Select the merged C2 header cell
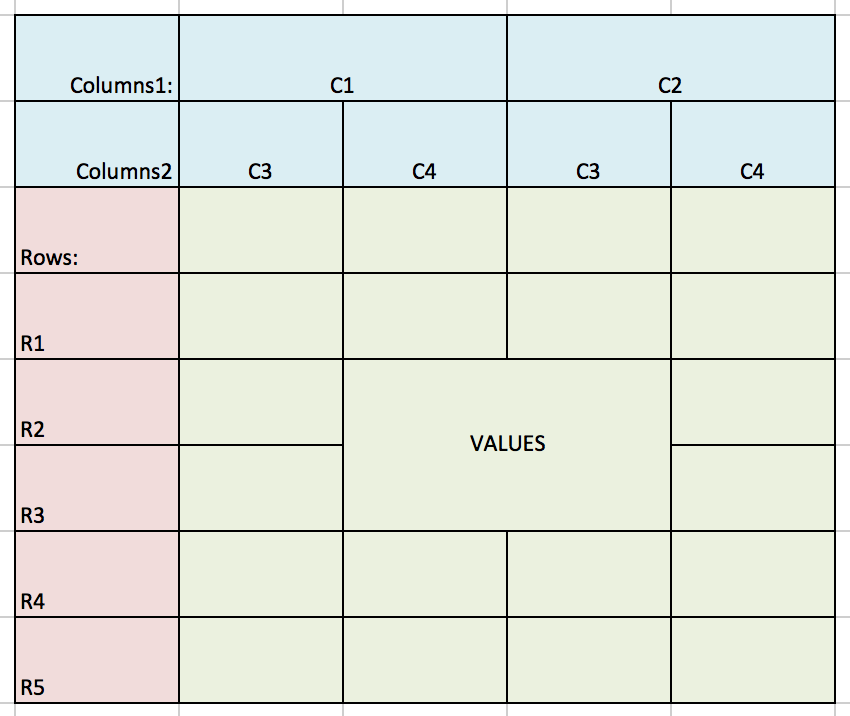This screenshot has height=716, width=850. (x=670, y=58)
